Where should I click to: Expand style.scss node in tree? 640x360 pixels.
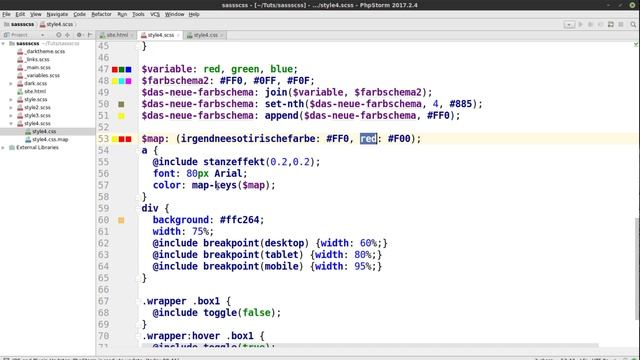(11, 99)
